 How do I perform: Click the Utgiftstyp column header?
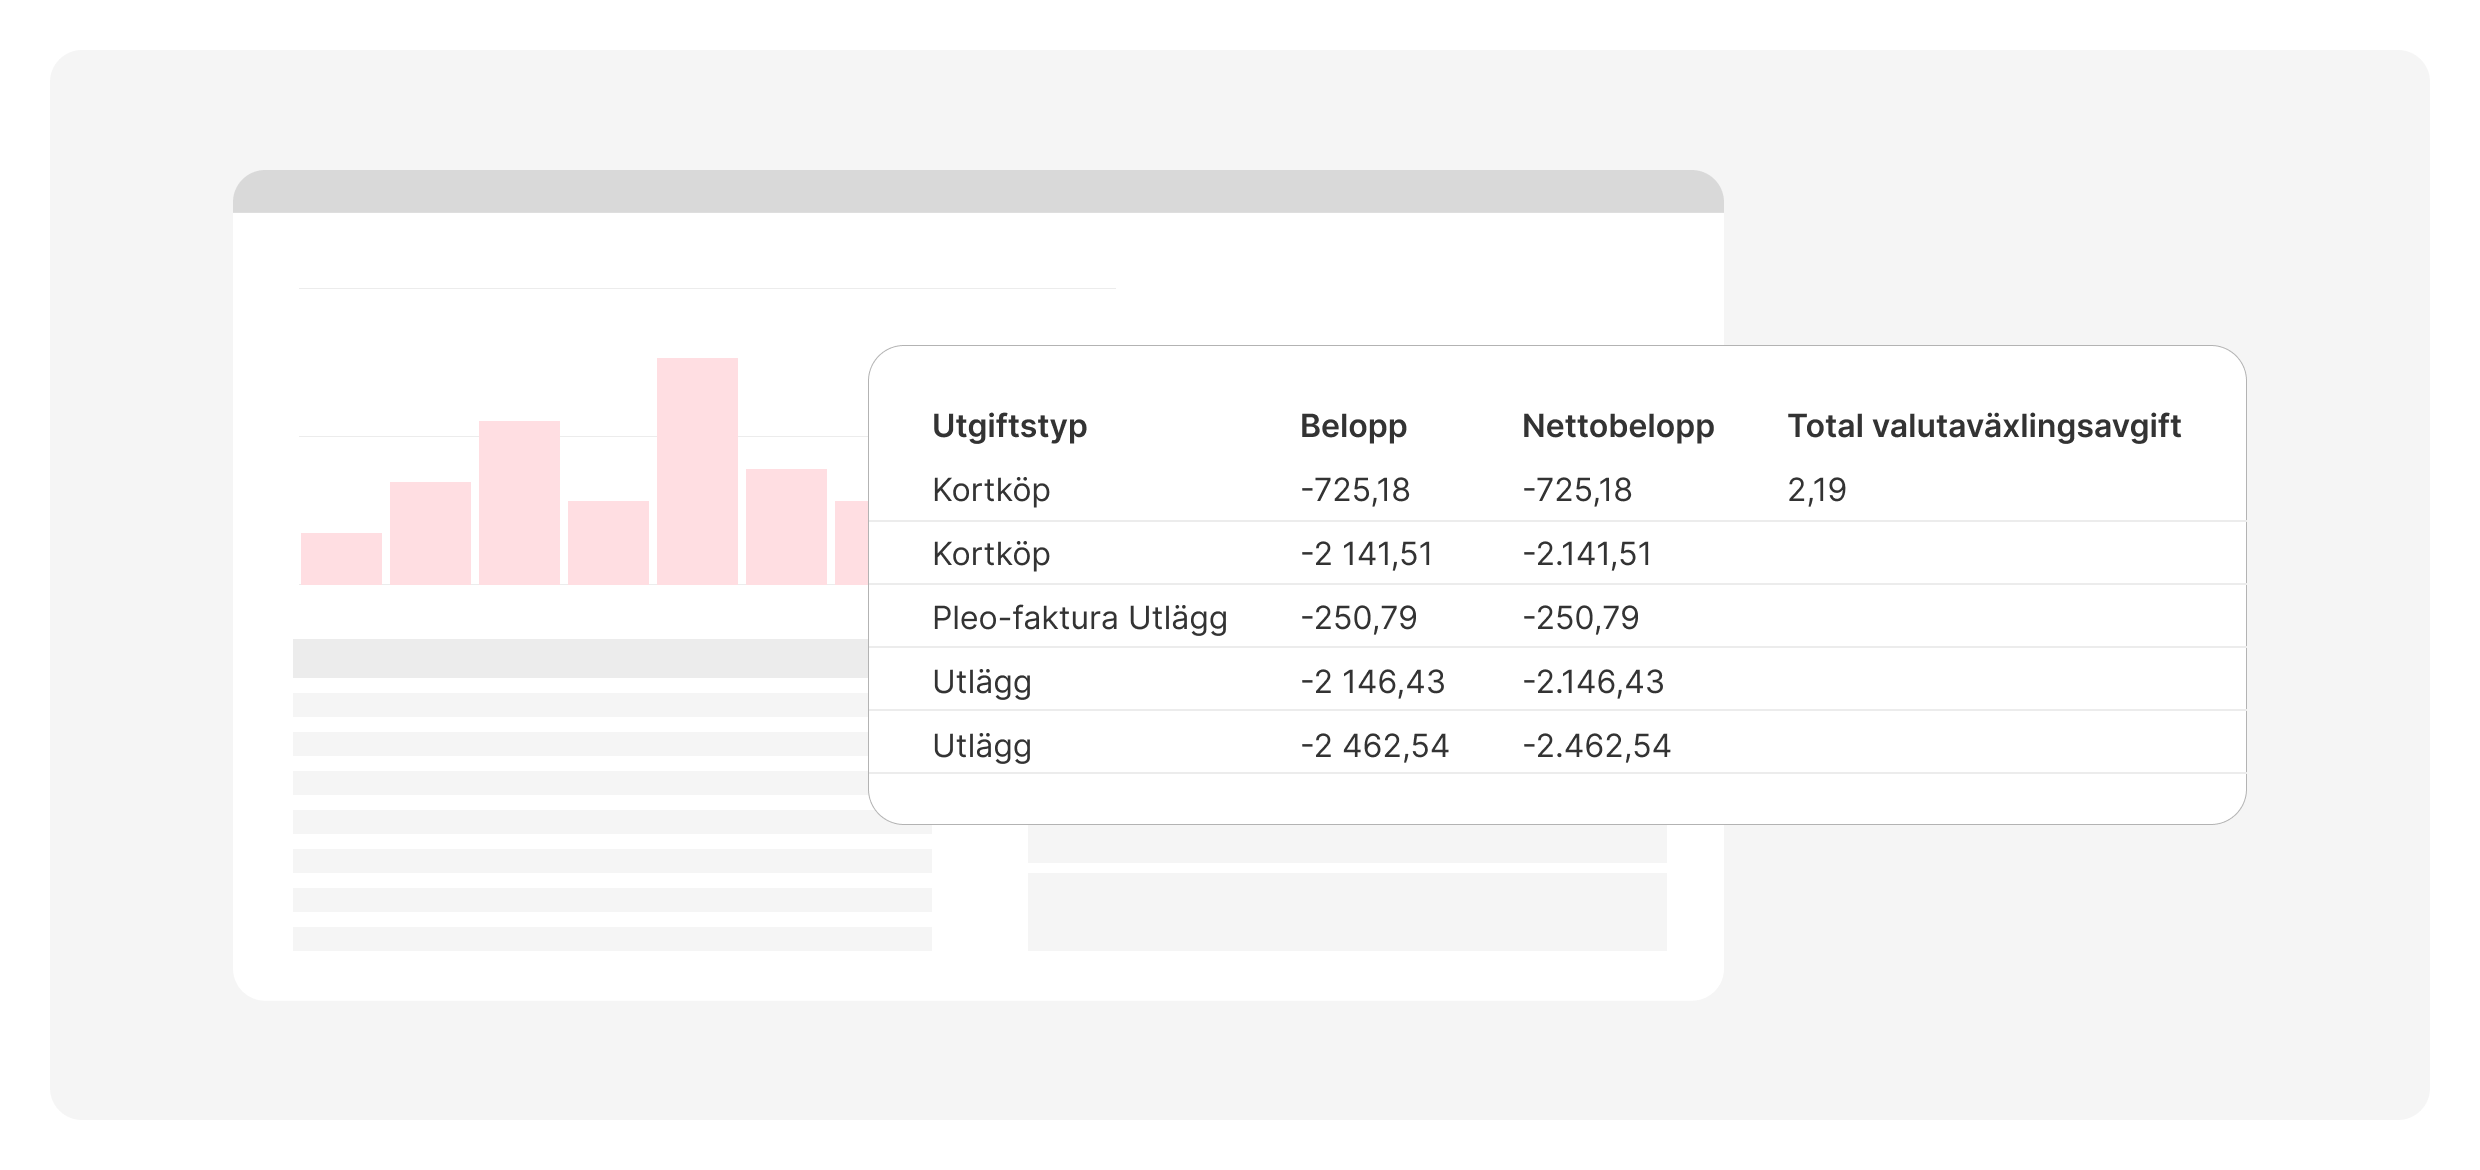click(1009, 427)
